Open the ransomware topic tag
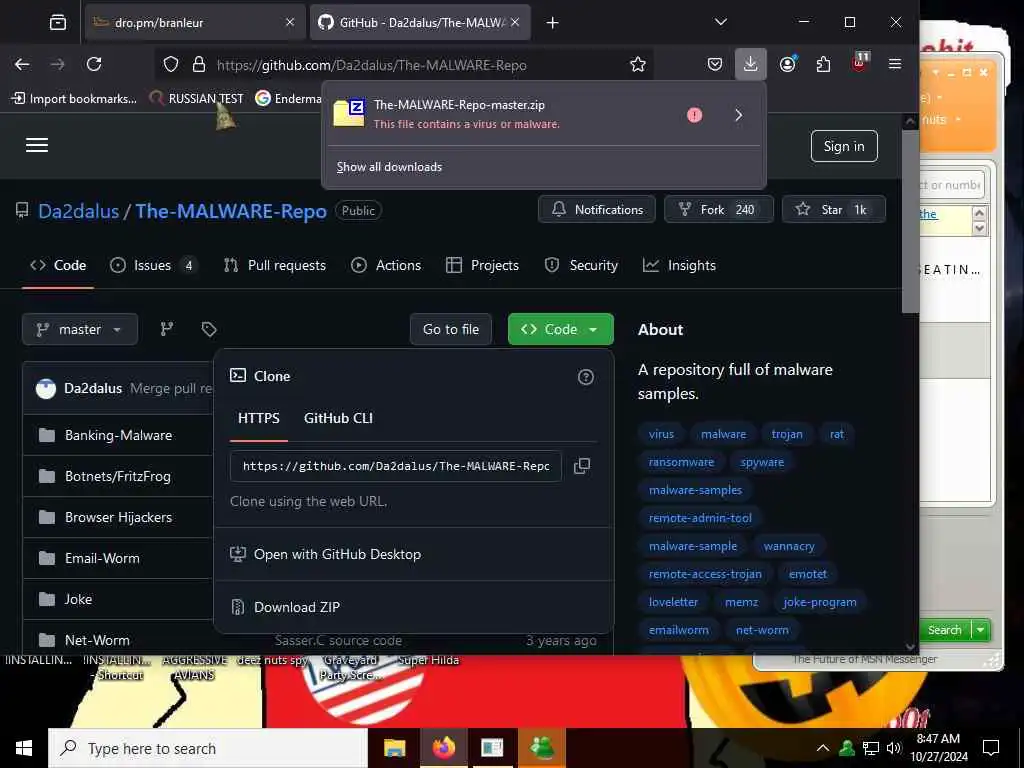The width and height of the screenshot is (1024, 768). click(681, 462)
